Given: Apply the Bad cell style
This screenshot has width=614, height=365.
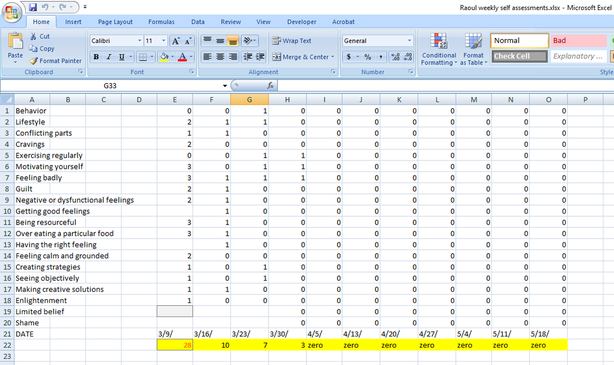Looking at the screenshot, I should [579, 40].
